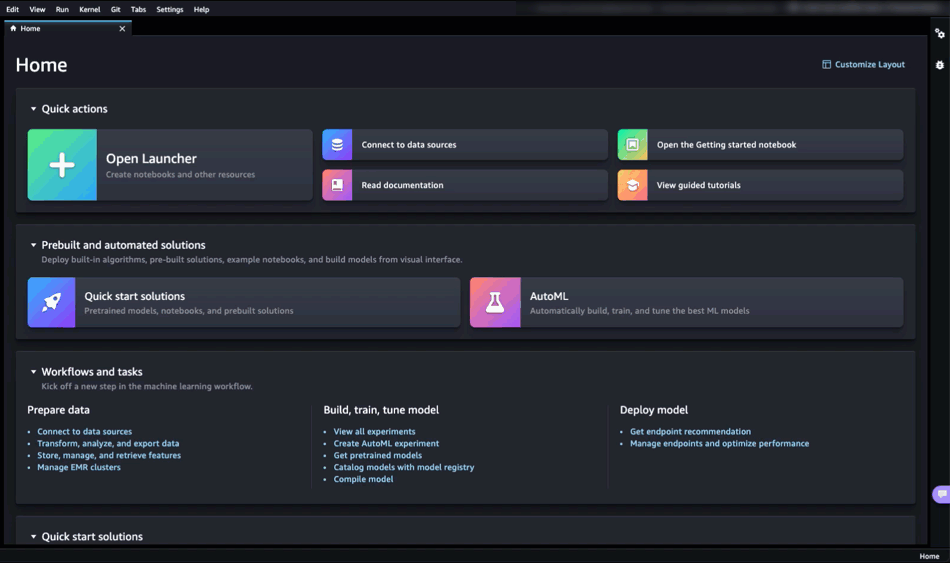Close the Home tab
The width and height of the screenshot is (950, 563).
(122, 29)
